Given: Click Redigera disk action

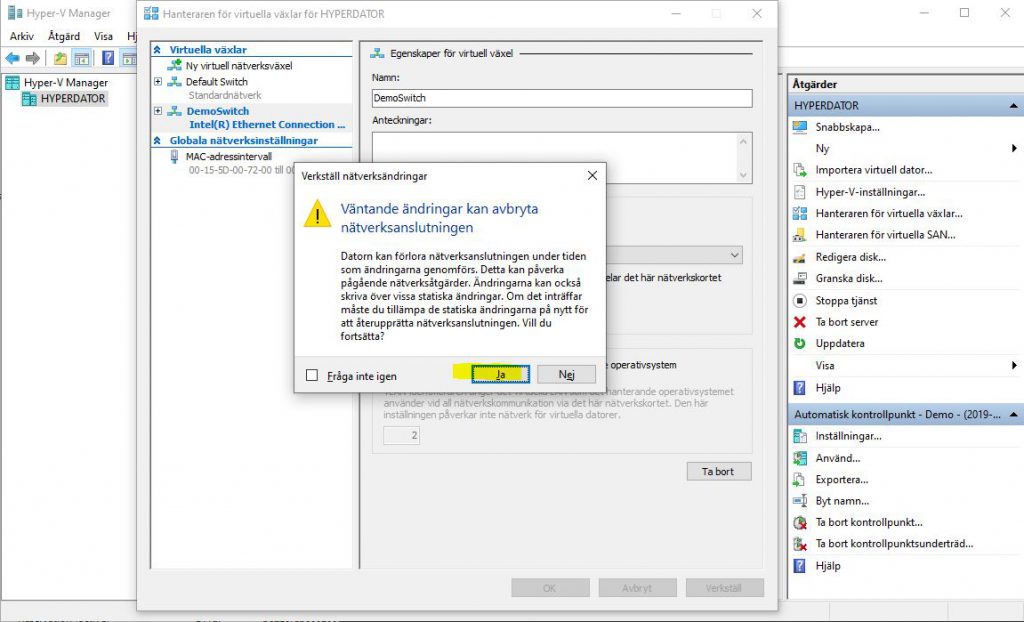Looking at the screenshot, I should [850, 257].
